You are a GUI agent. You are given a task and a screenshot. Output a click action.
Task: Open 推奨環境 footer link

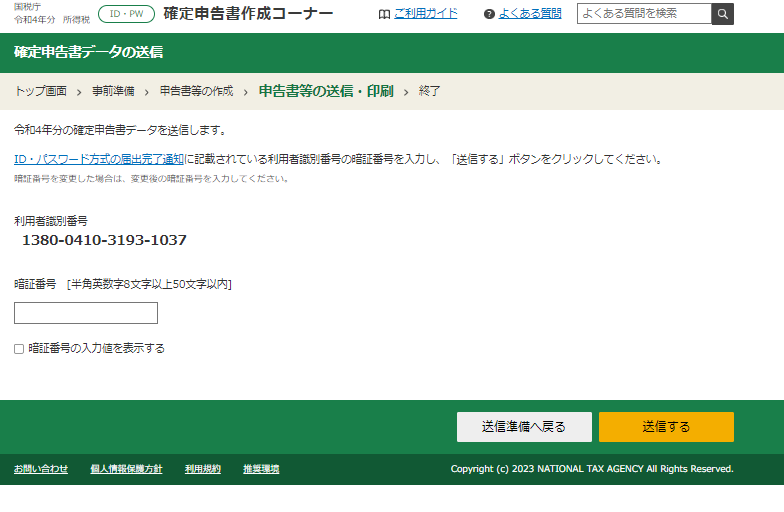coord(262,469)
